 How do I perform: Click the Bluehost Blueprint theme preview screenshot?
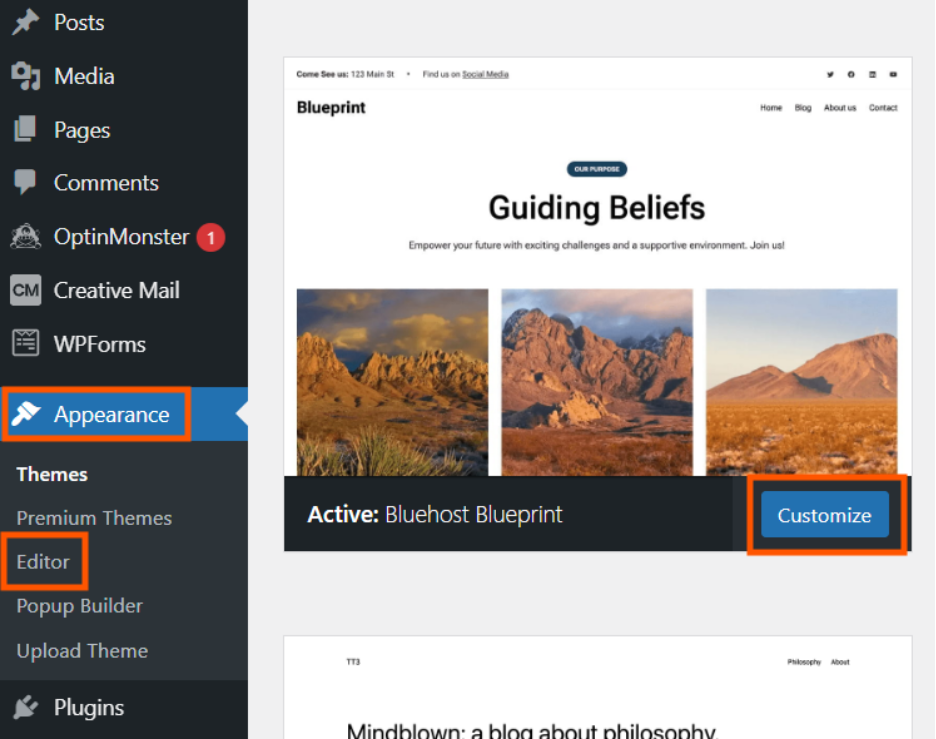click(597, 267)
